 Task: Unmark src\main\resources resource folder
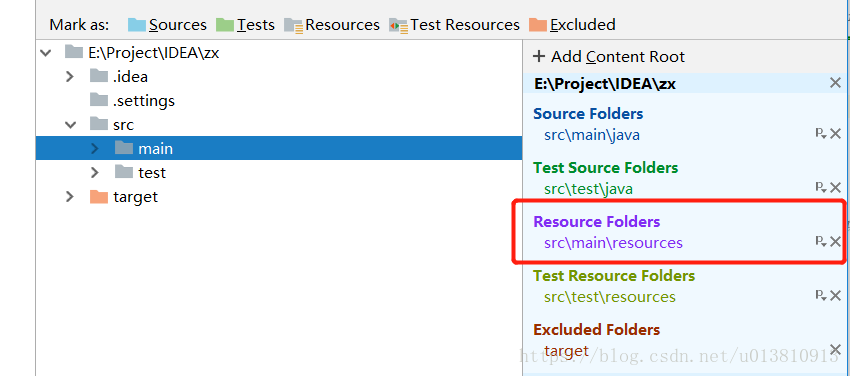(x=835, y=242)
